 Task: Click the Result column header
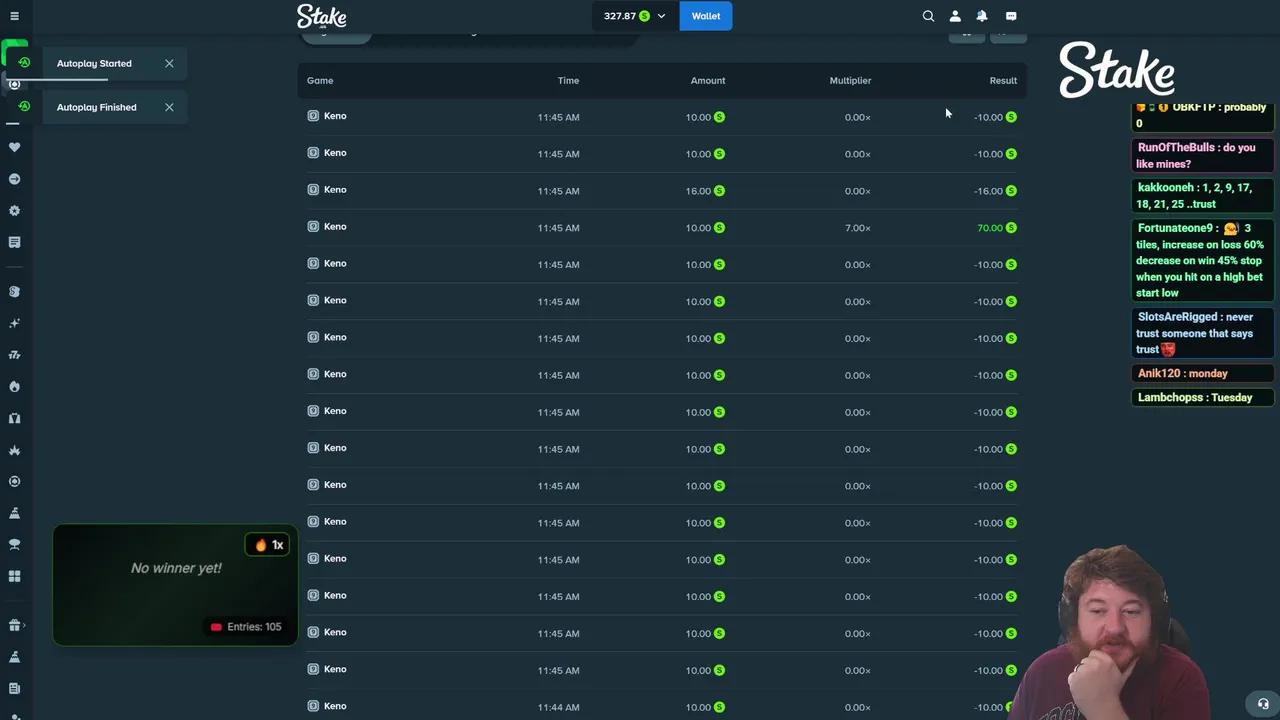click(1003, 80)
